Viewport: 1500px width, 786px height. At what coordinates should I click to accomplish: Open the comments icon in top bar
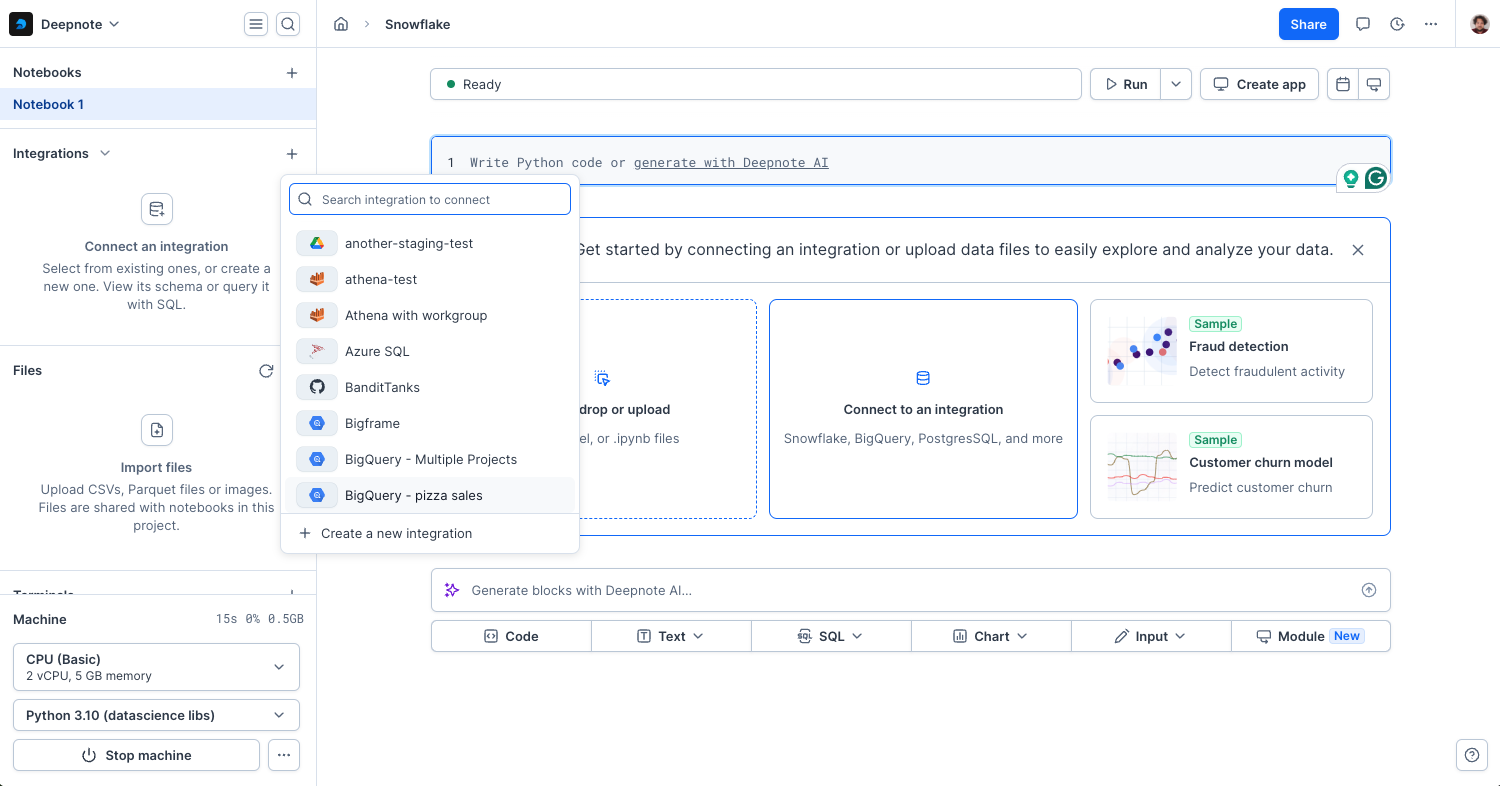click(1363, 24)
